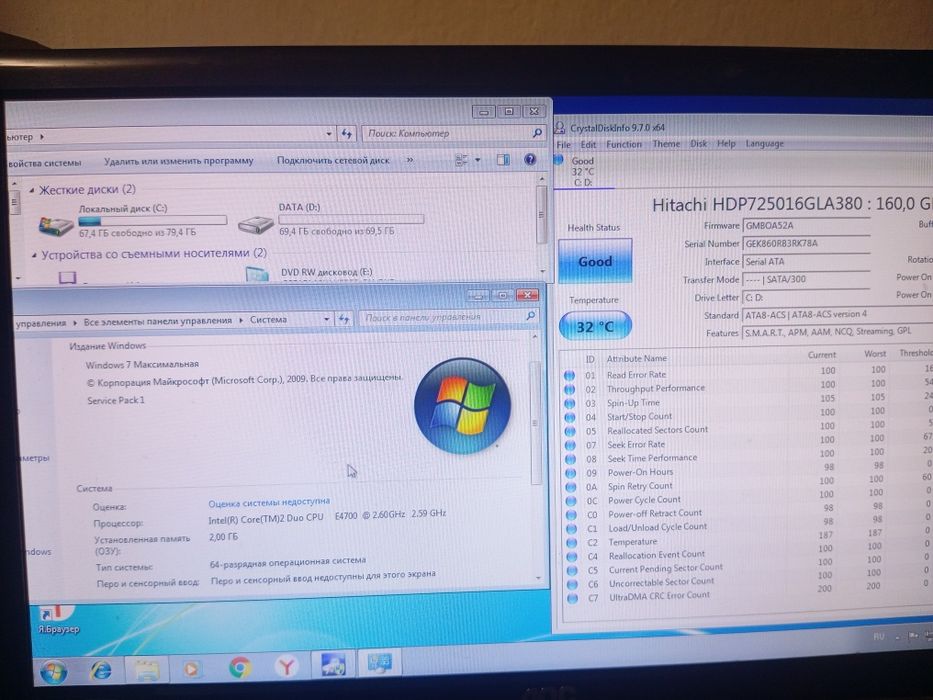
Task: Click the Good disk status circle at top
Action: [x=558, y=160]
